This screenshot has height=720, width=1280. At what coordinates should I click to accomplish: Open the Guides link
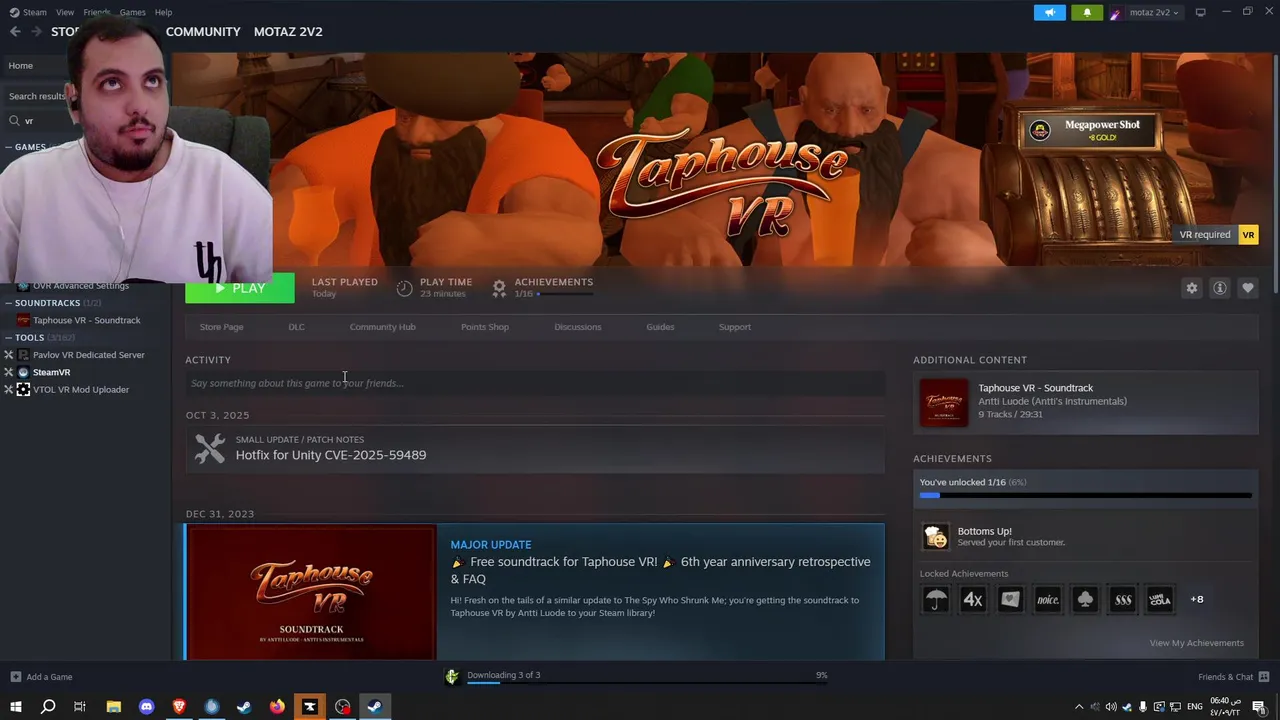[660, 327]
